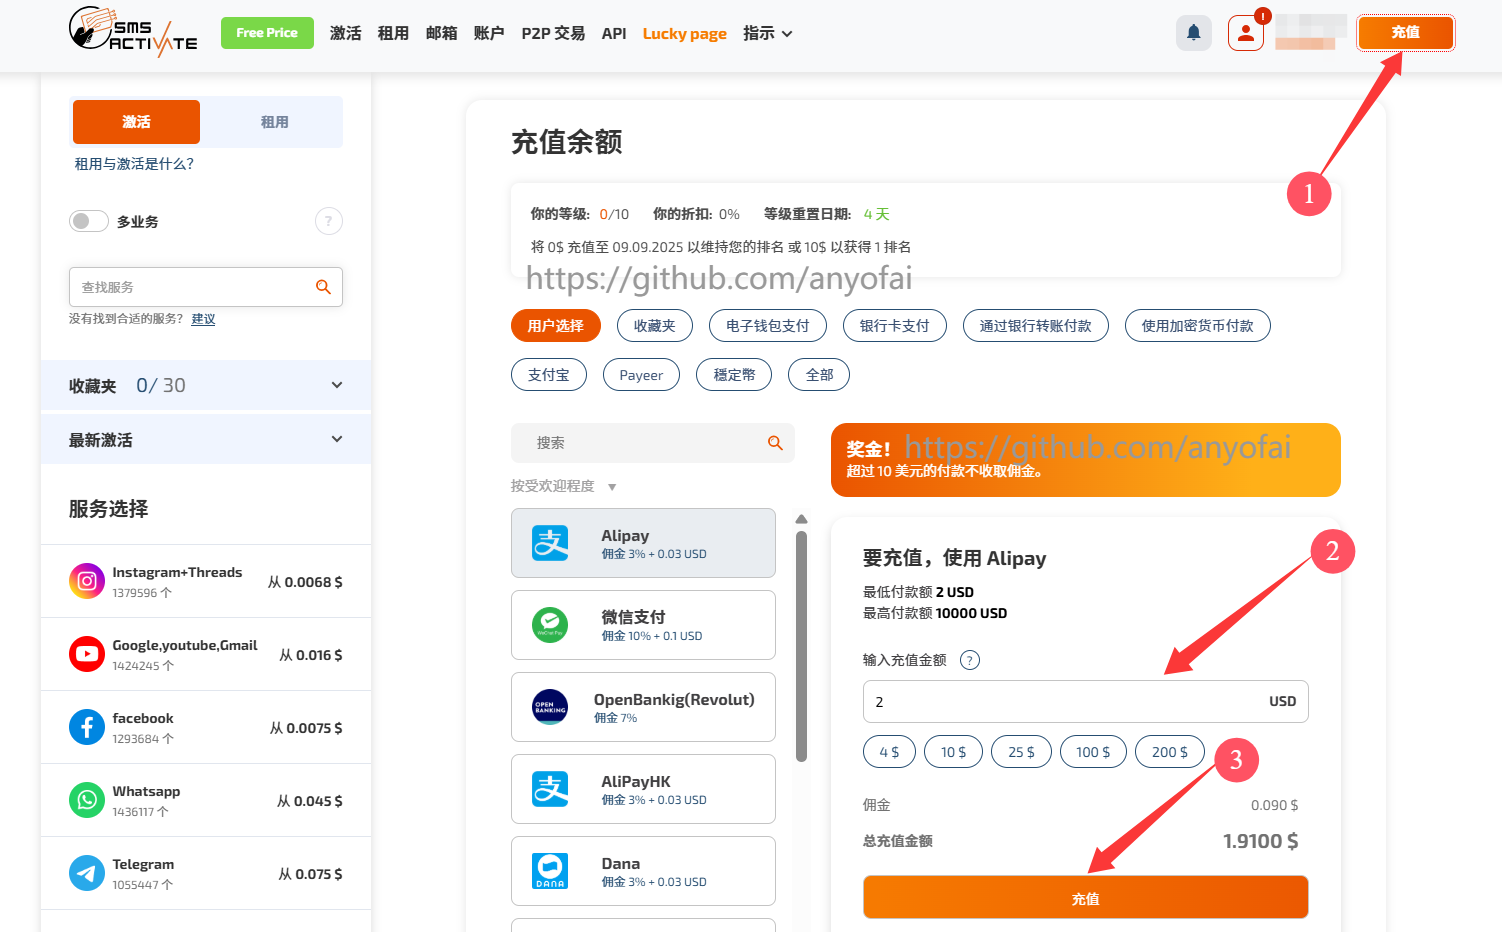Open the 账户 nav menu item

(x=489, y=33)
